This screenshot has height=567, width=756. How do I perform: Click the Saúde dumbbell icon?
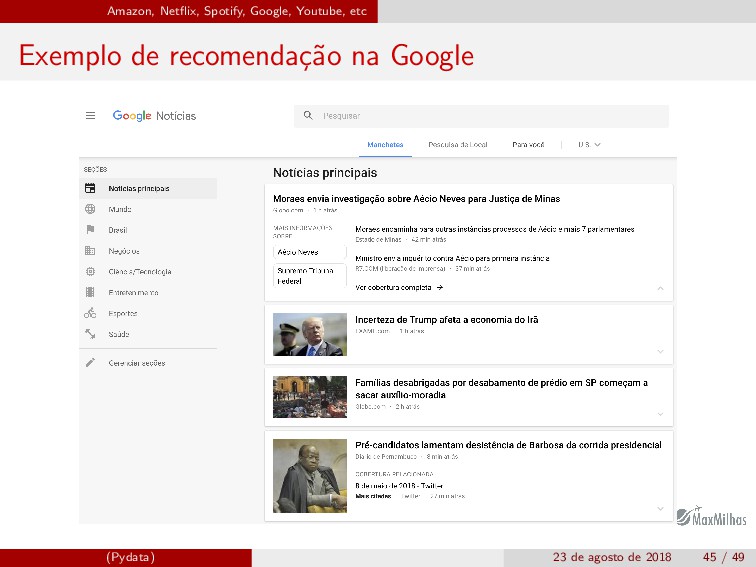pyautogui.click(x=90, y=334)
